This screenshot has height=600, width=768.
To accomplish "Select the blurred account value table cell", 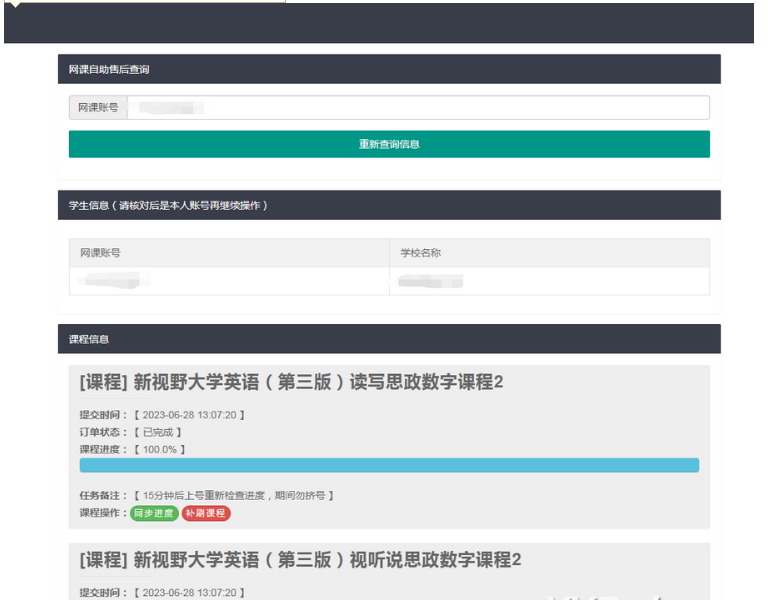I will click(229, 281).
